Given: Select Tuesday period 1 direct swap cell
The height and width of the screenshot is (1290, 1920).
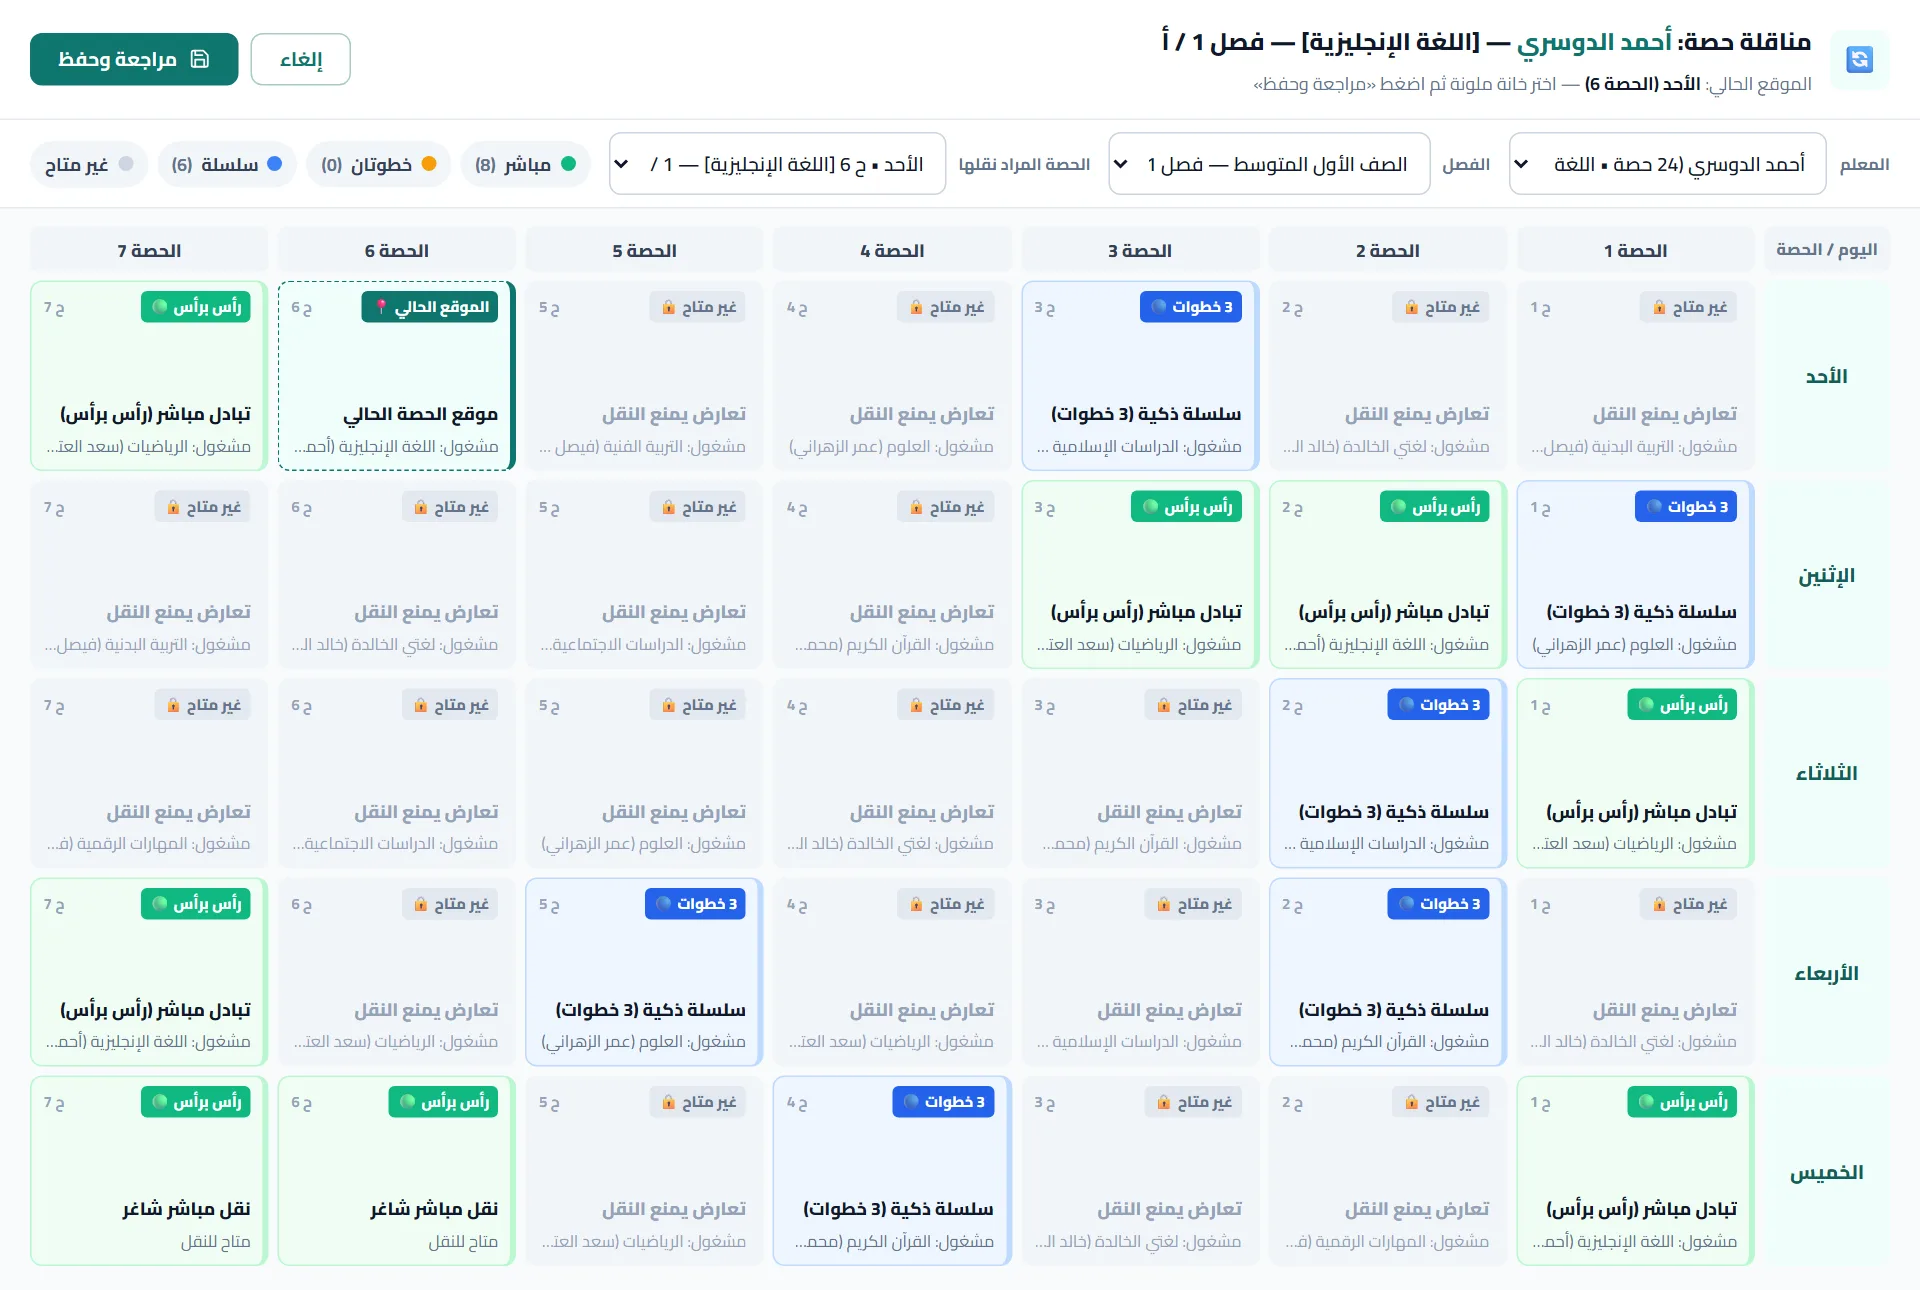Looking at the screenshot, I should tap(1636, 773).
